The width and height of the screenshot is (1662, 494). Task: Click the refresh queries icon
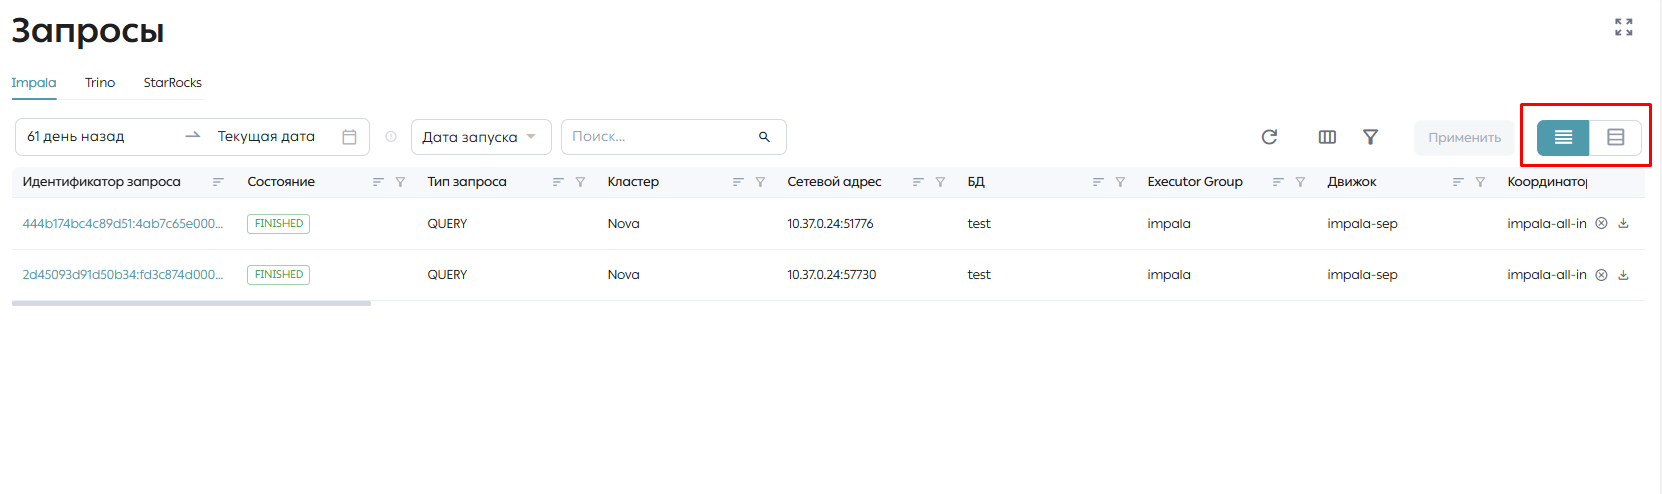[1269, 137]
